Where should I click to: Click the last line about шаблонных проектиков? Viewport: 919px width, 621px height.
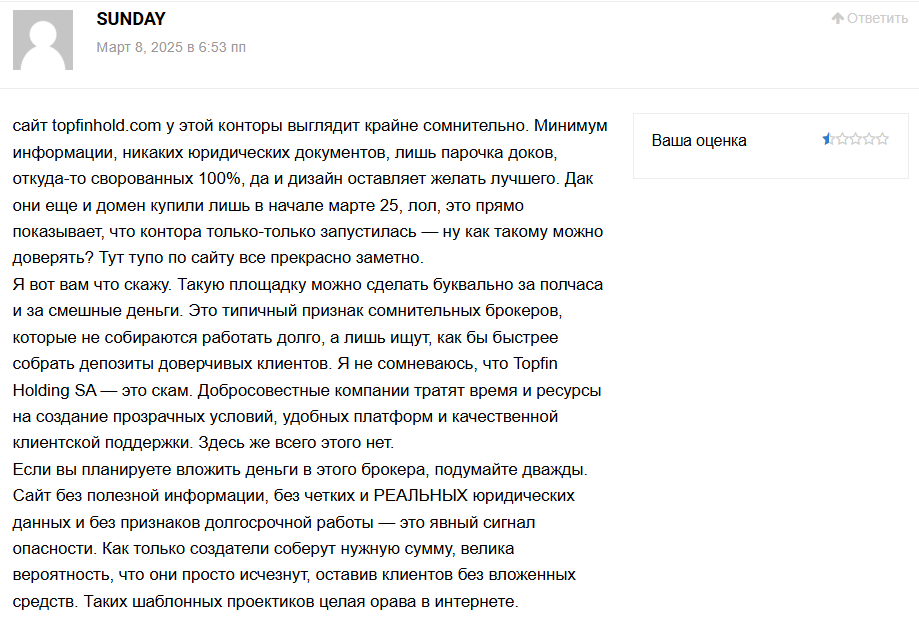pos(266,602)
